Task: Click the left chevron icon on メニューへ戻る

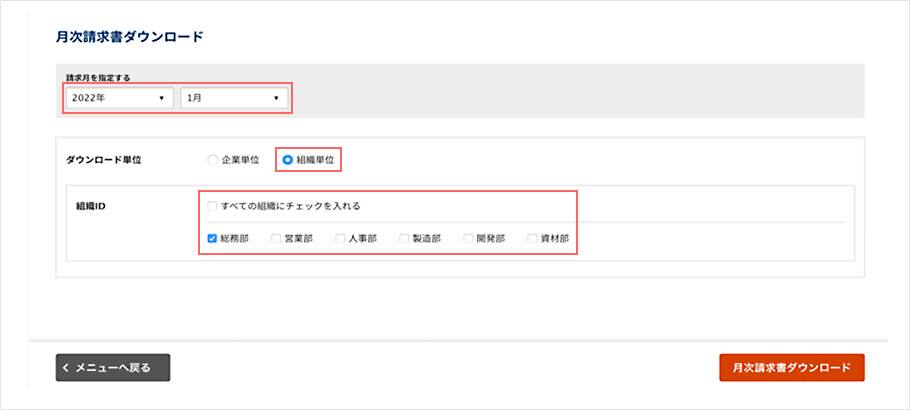Action: click(66, 368)
